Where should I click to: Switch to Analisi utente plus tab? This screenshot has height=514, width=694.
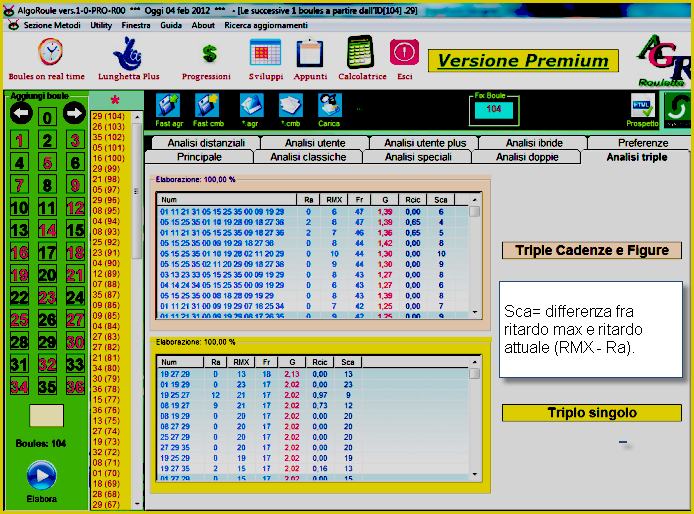tap(425, 143)
